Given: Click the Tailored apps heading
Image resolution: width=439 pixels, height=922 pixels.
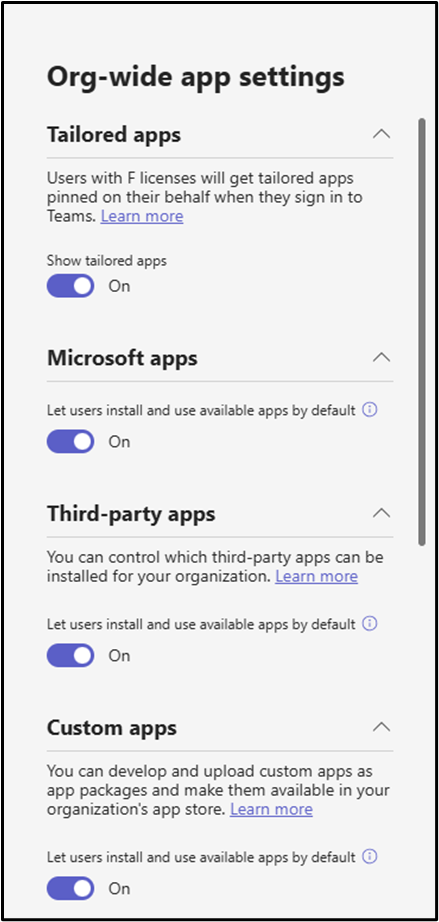Looking at the screenshot, I should pos(114,135).
